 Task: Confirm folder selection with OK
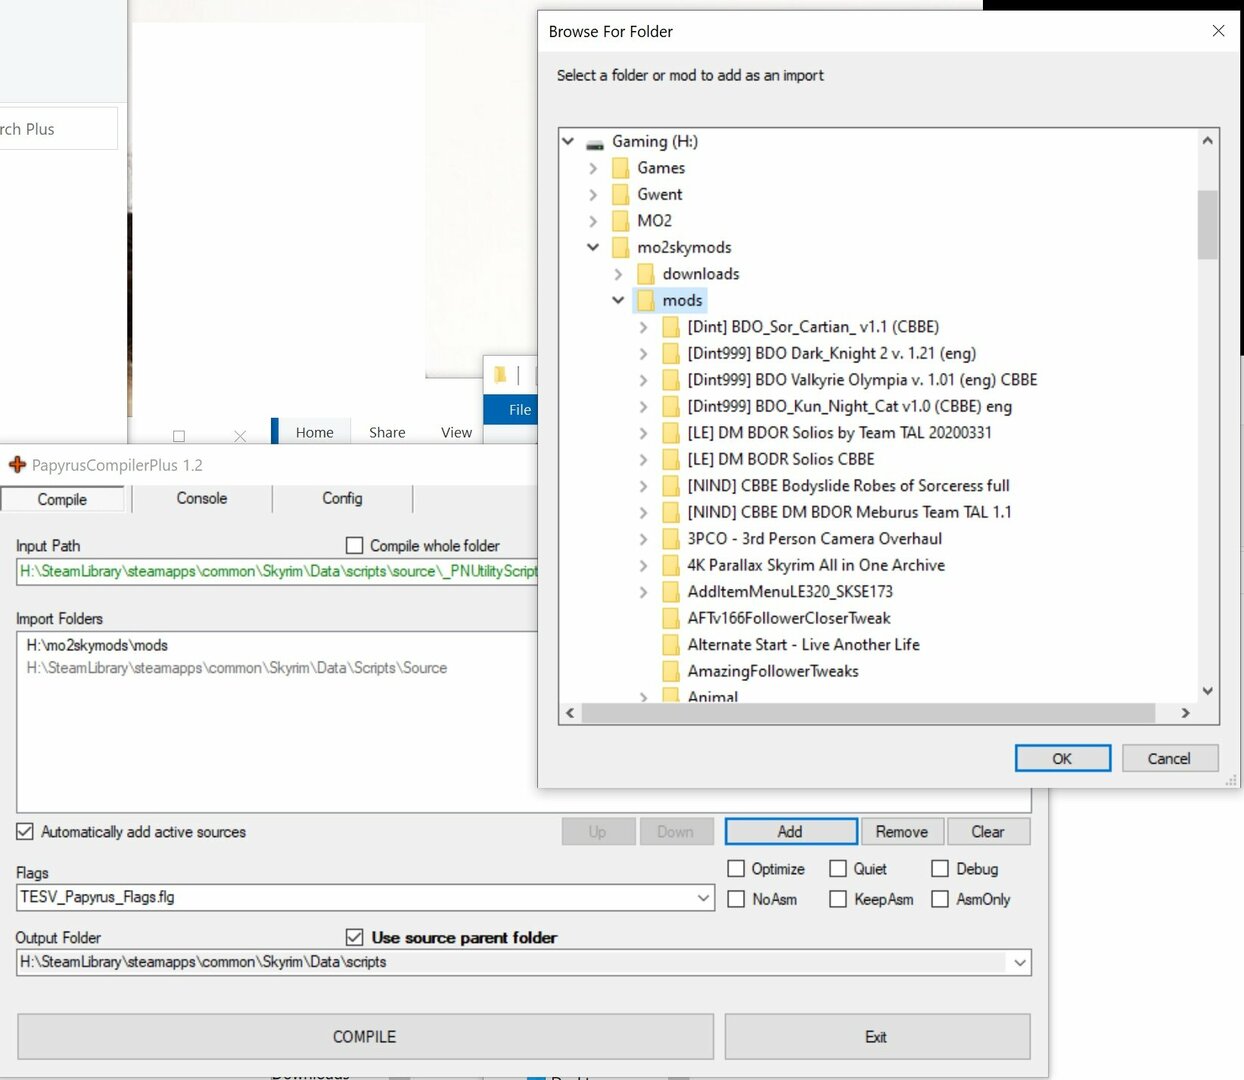(1062, 758)
